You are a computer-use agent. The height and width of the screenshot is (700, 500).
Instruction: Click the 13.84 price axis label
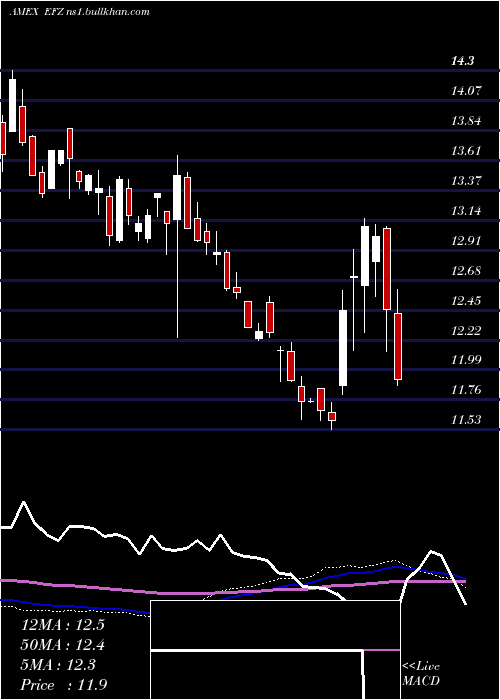(467, 121)
